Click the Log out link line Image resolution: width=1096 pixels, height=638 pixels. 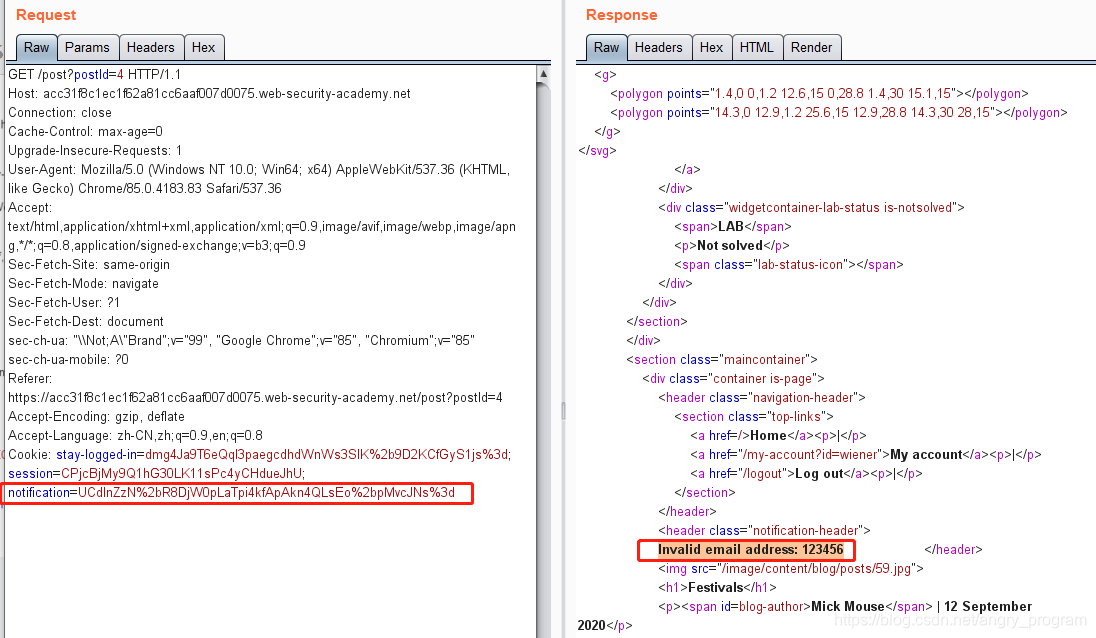[807, 473]
